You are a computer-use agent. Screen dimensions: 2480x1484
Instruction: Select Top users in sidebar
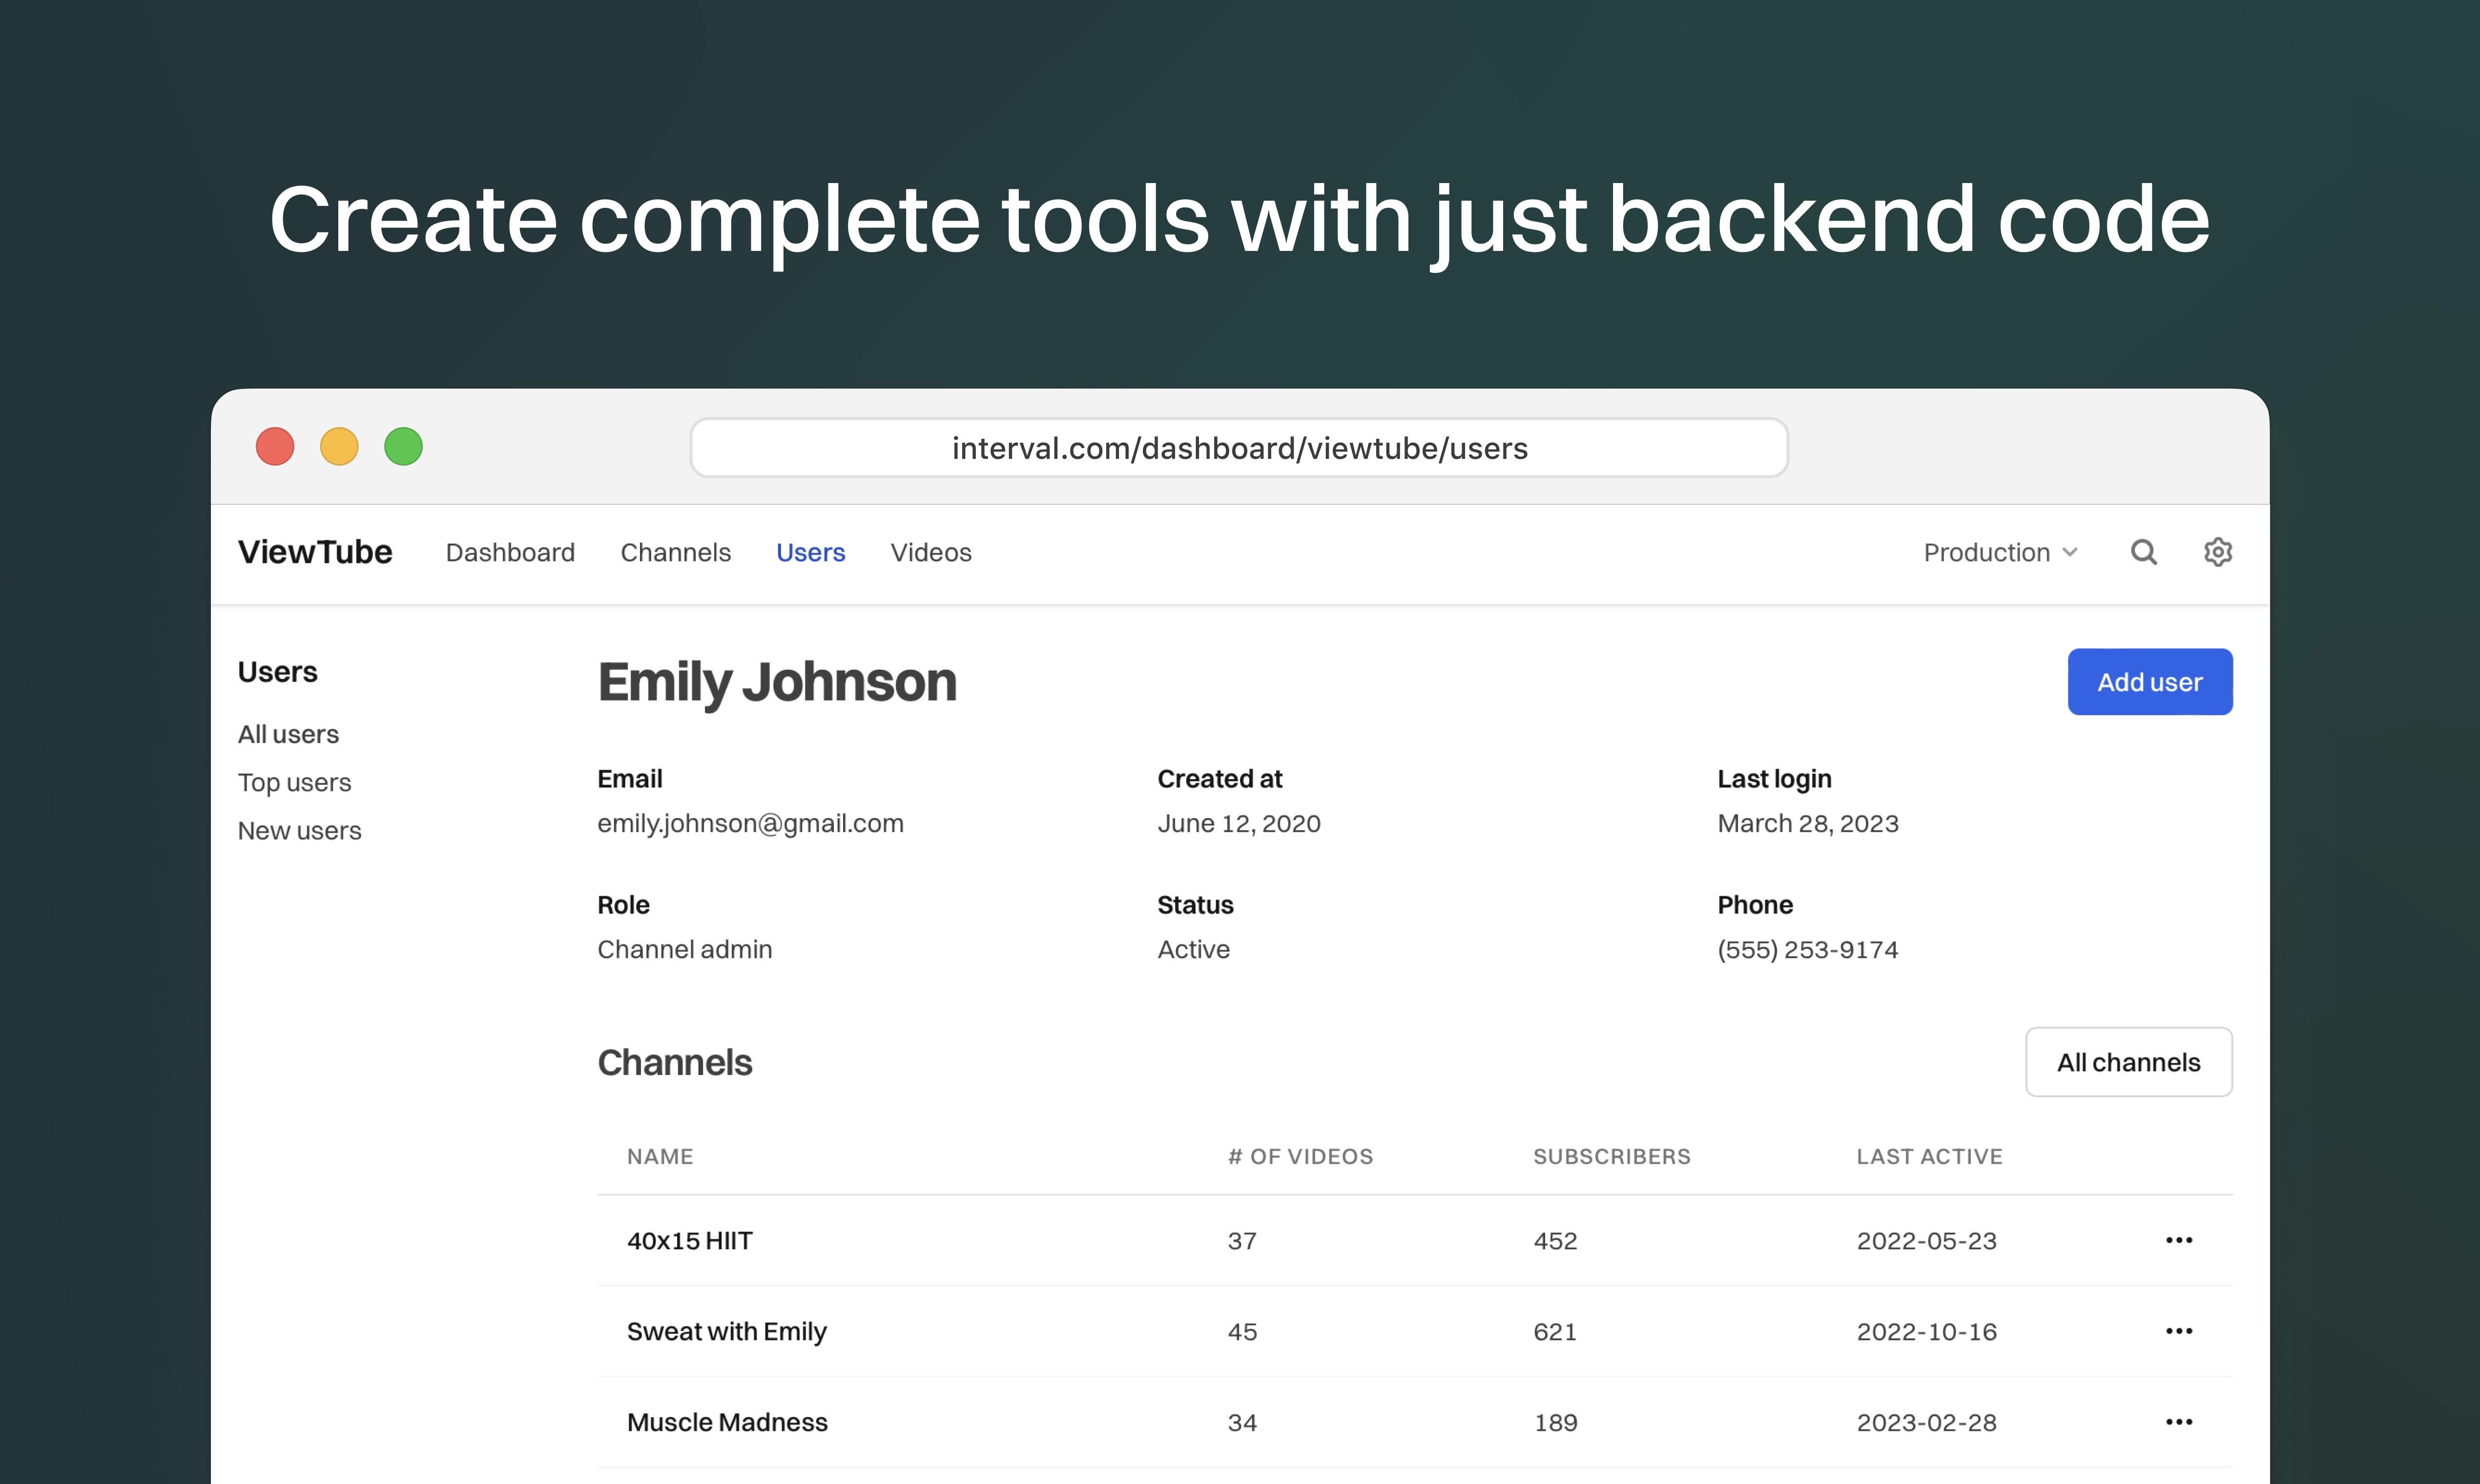pyautogui.click(x=294, y=782)
